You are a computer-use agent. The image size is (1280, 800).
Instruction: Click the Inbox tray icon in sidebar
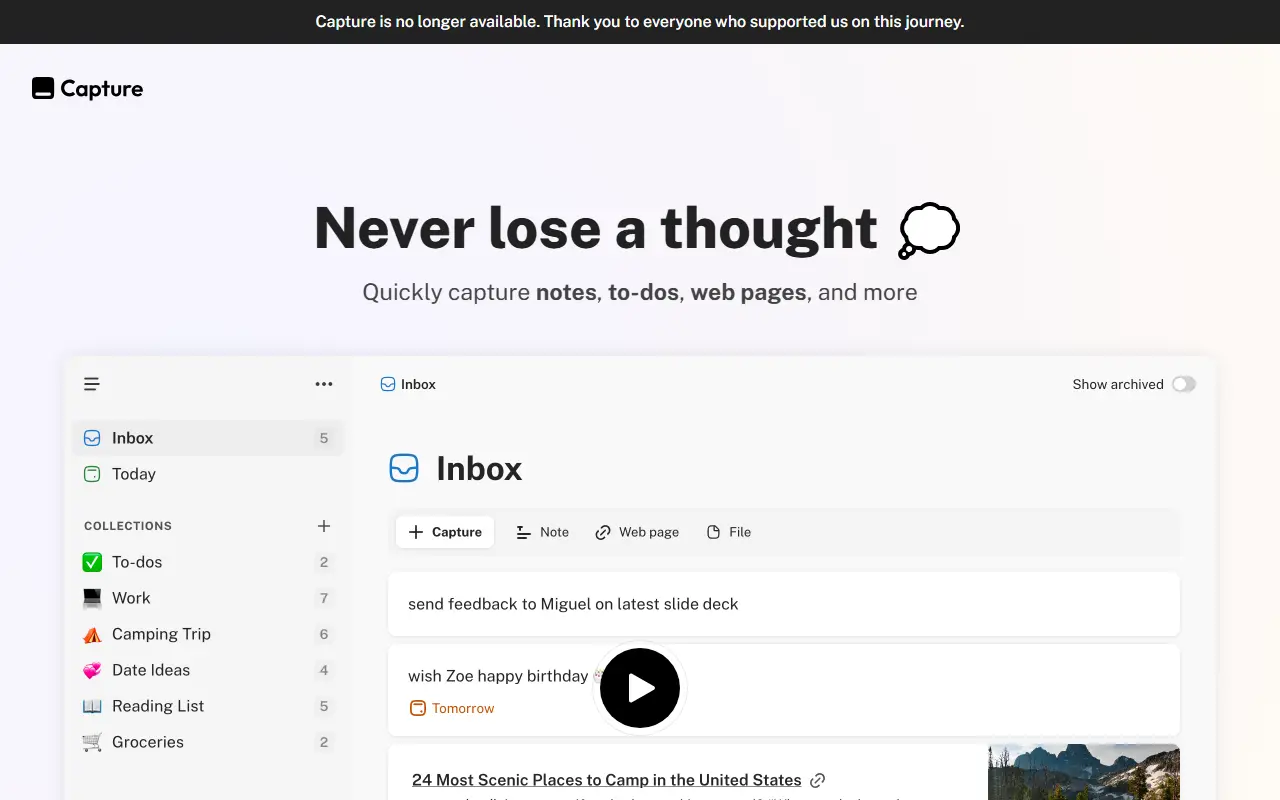tap(92, 438)
